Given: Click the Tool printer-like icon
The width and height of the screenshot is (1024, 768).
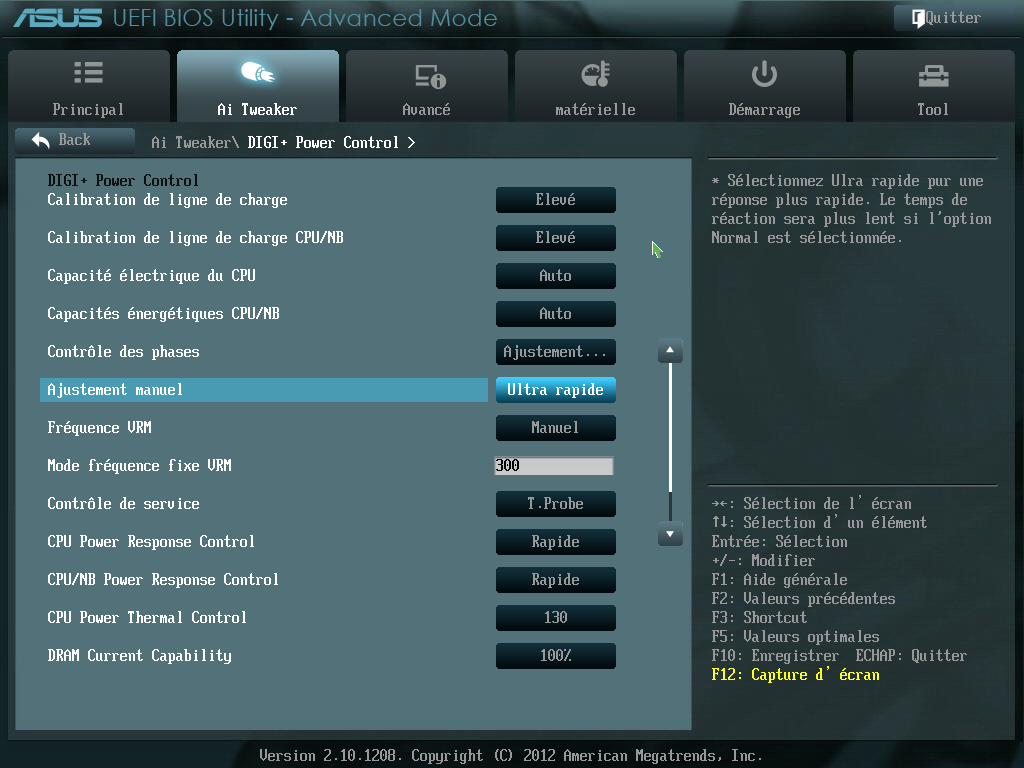Looking at the screenshot, I should click(933, 76).
